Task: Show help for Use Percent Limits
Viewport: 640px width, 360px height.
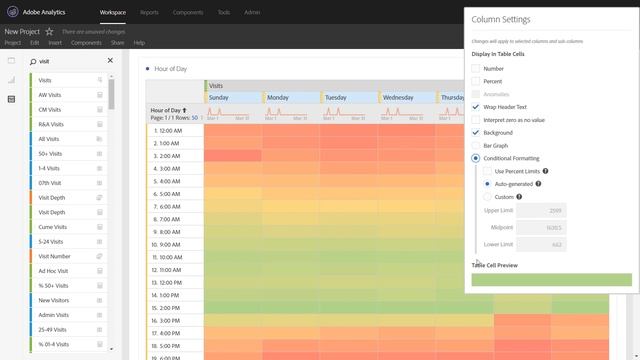Action: pyautogui.click(x=545, y=171)
